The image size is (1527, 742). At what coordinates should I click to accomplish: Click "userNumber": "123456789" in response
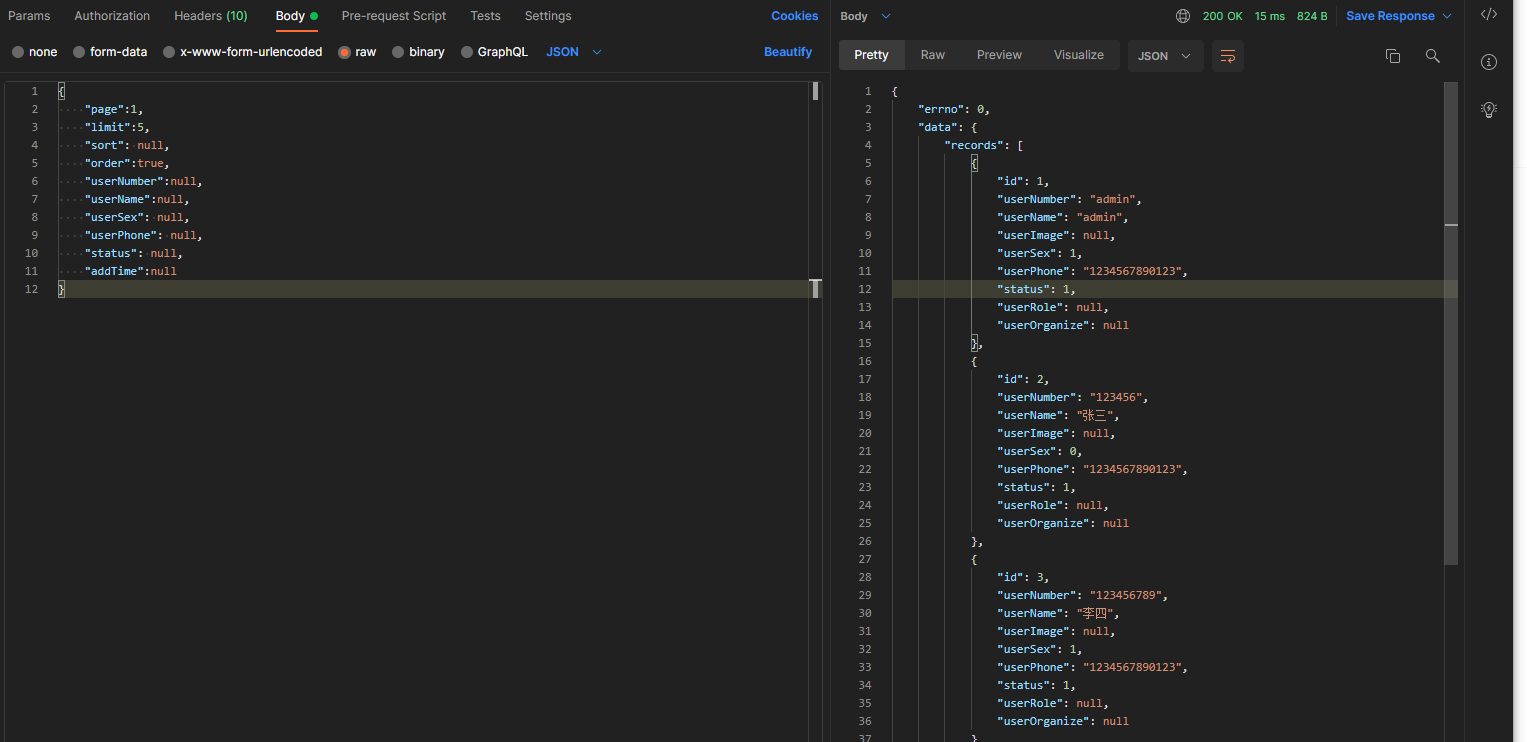1083,595
